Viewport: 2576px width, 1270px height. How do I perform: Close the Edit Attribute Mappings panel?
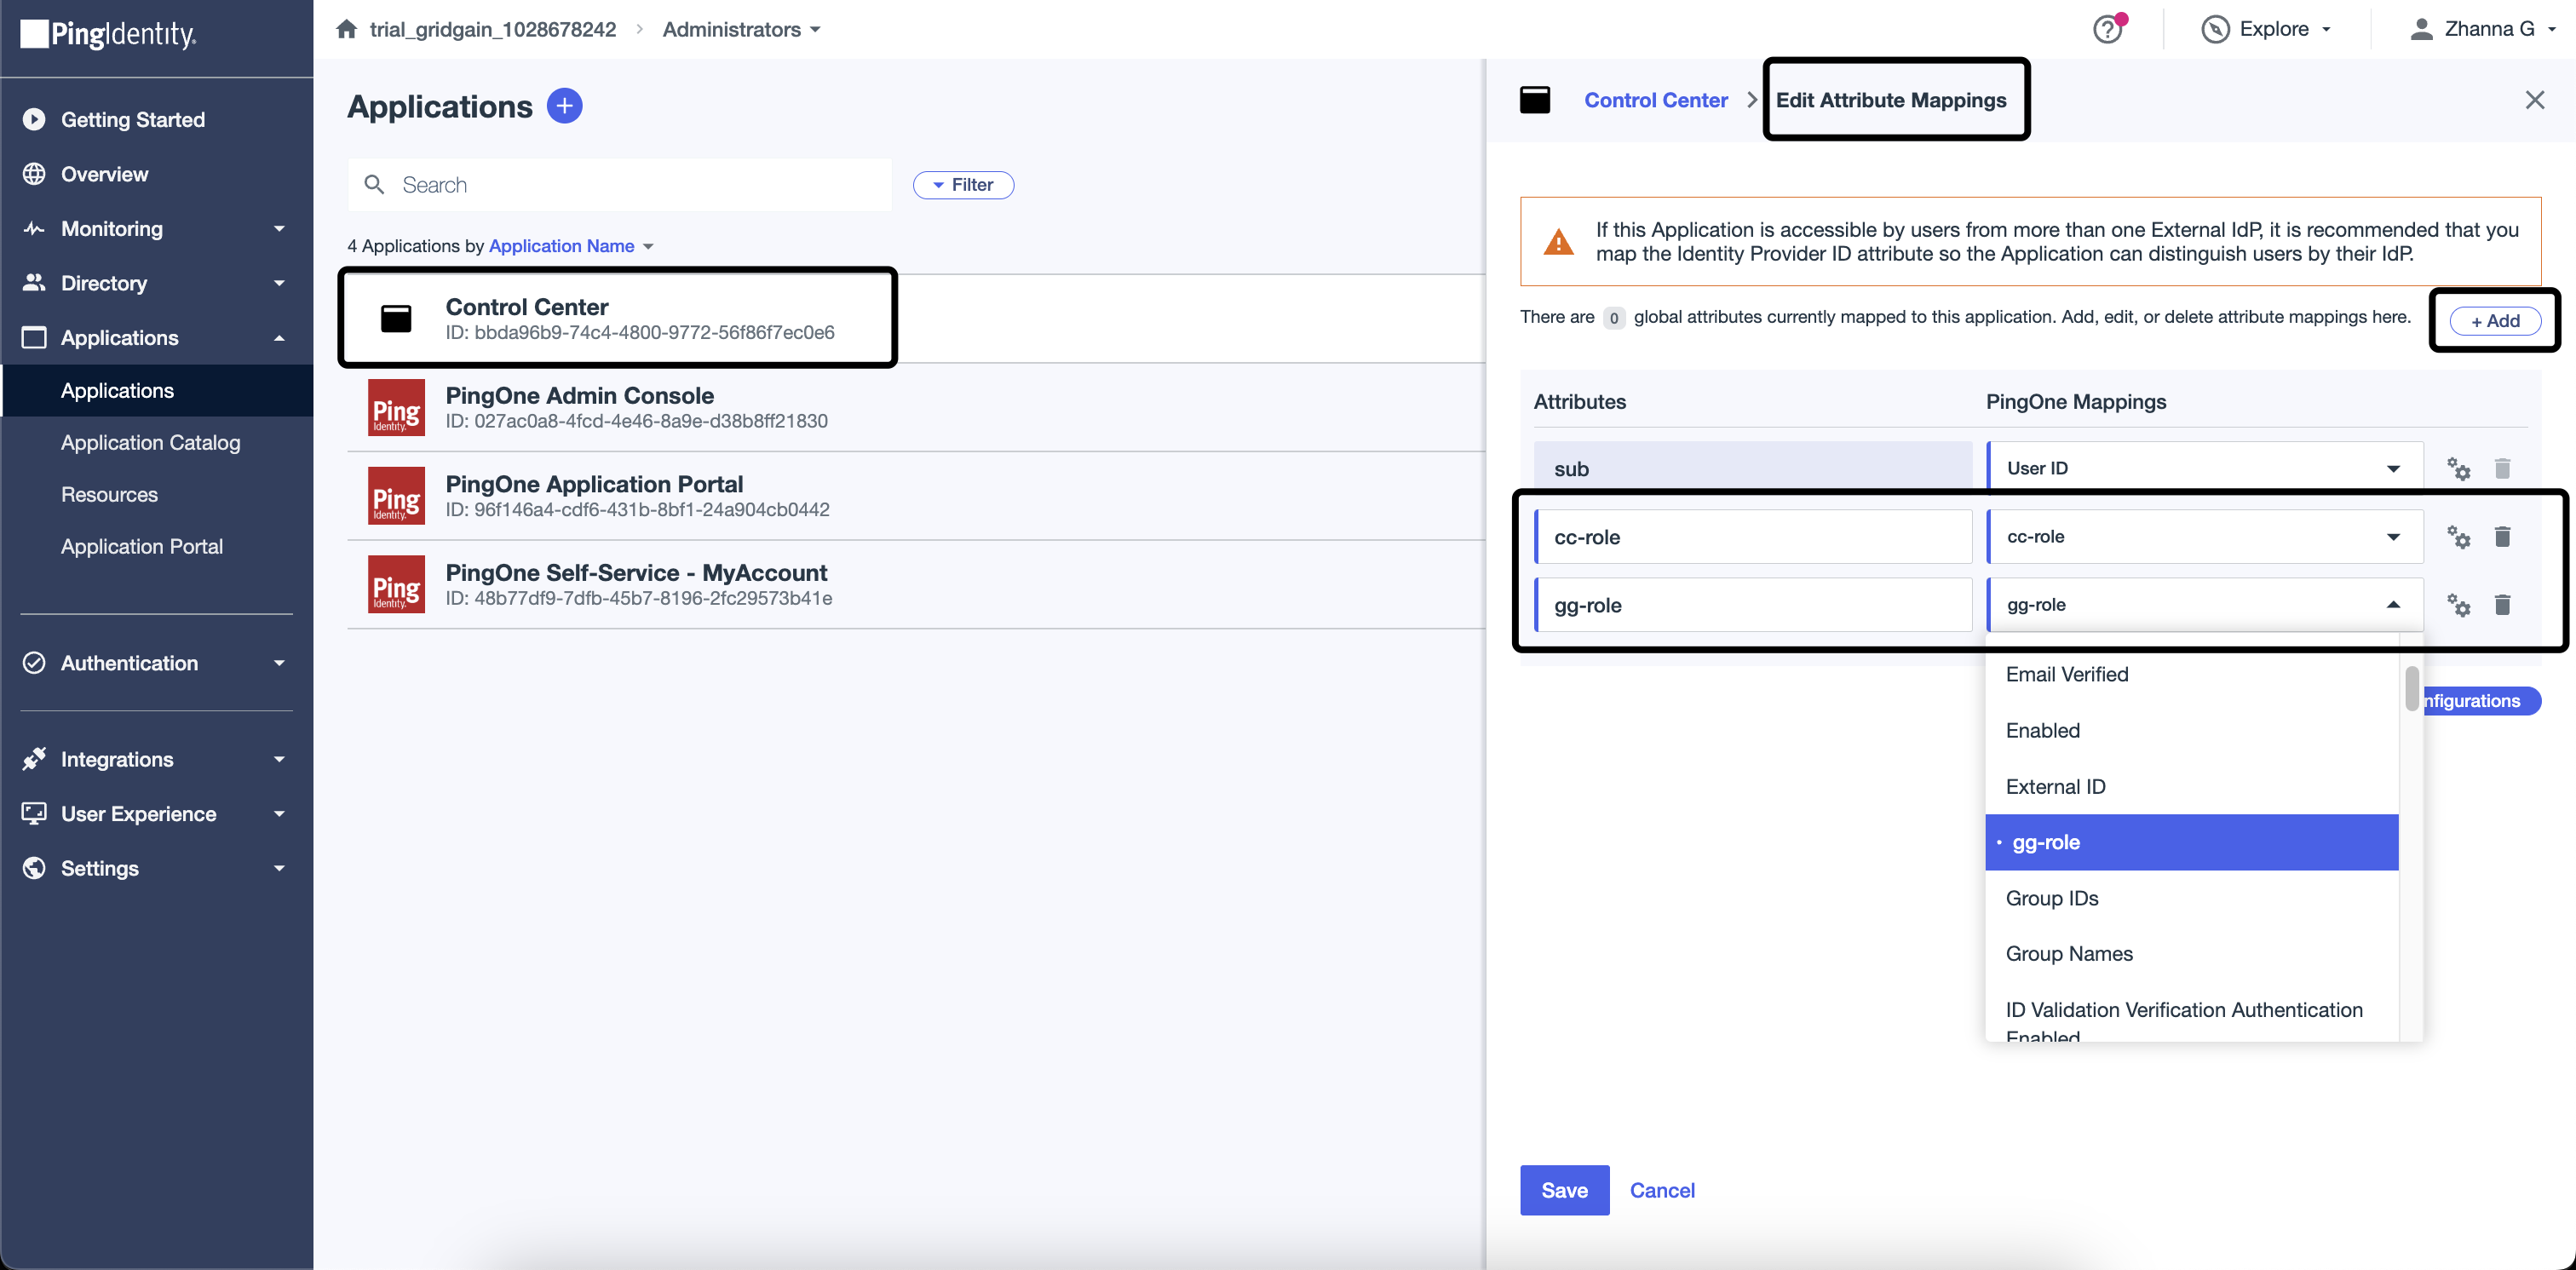(x=2534, y=100)
